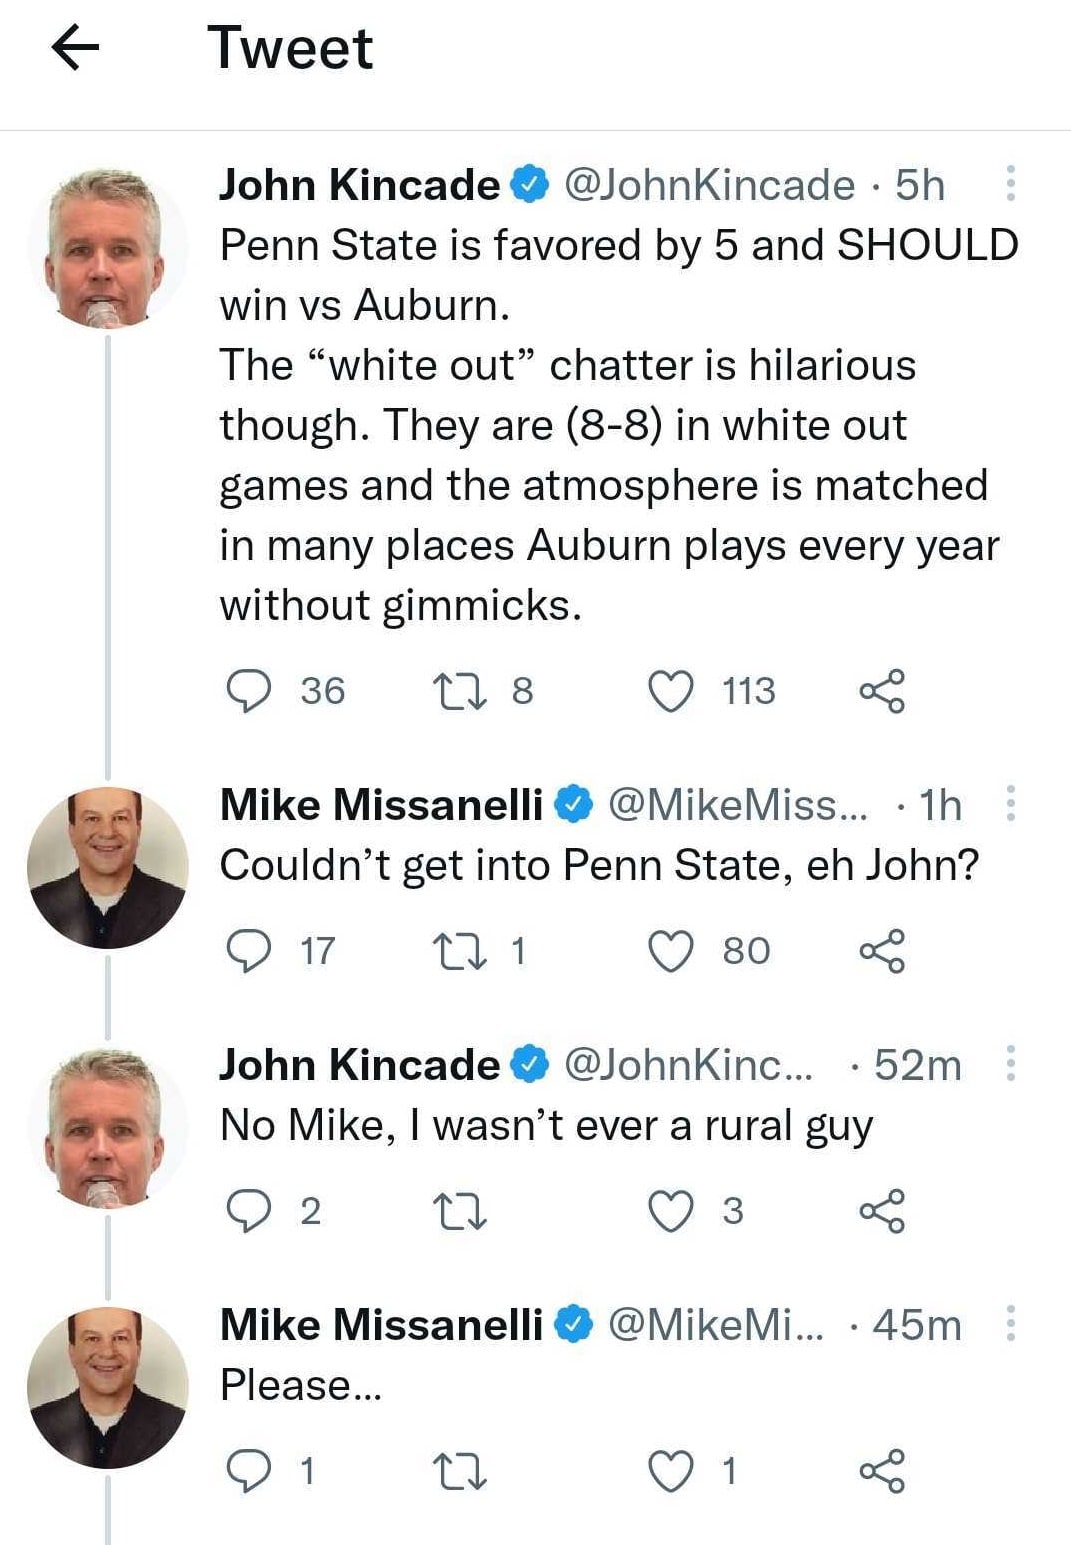1071x1545 pixels.
Task: Share John Kincade's first tweet
Action: [882, 691]
